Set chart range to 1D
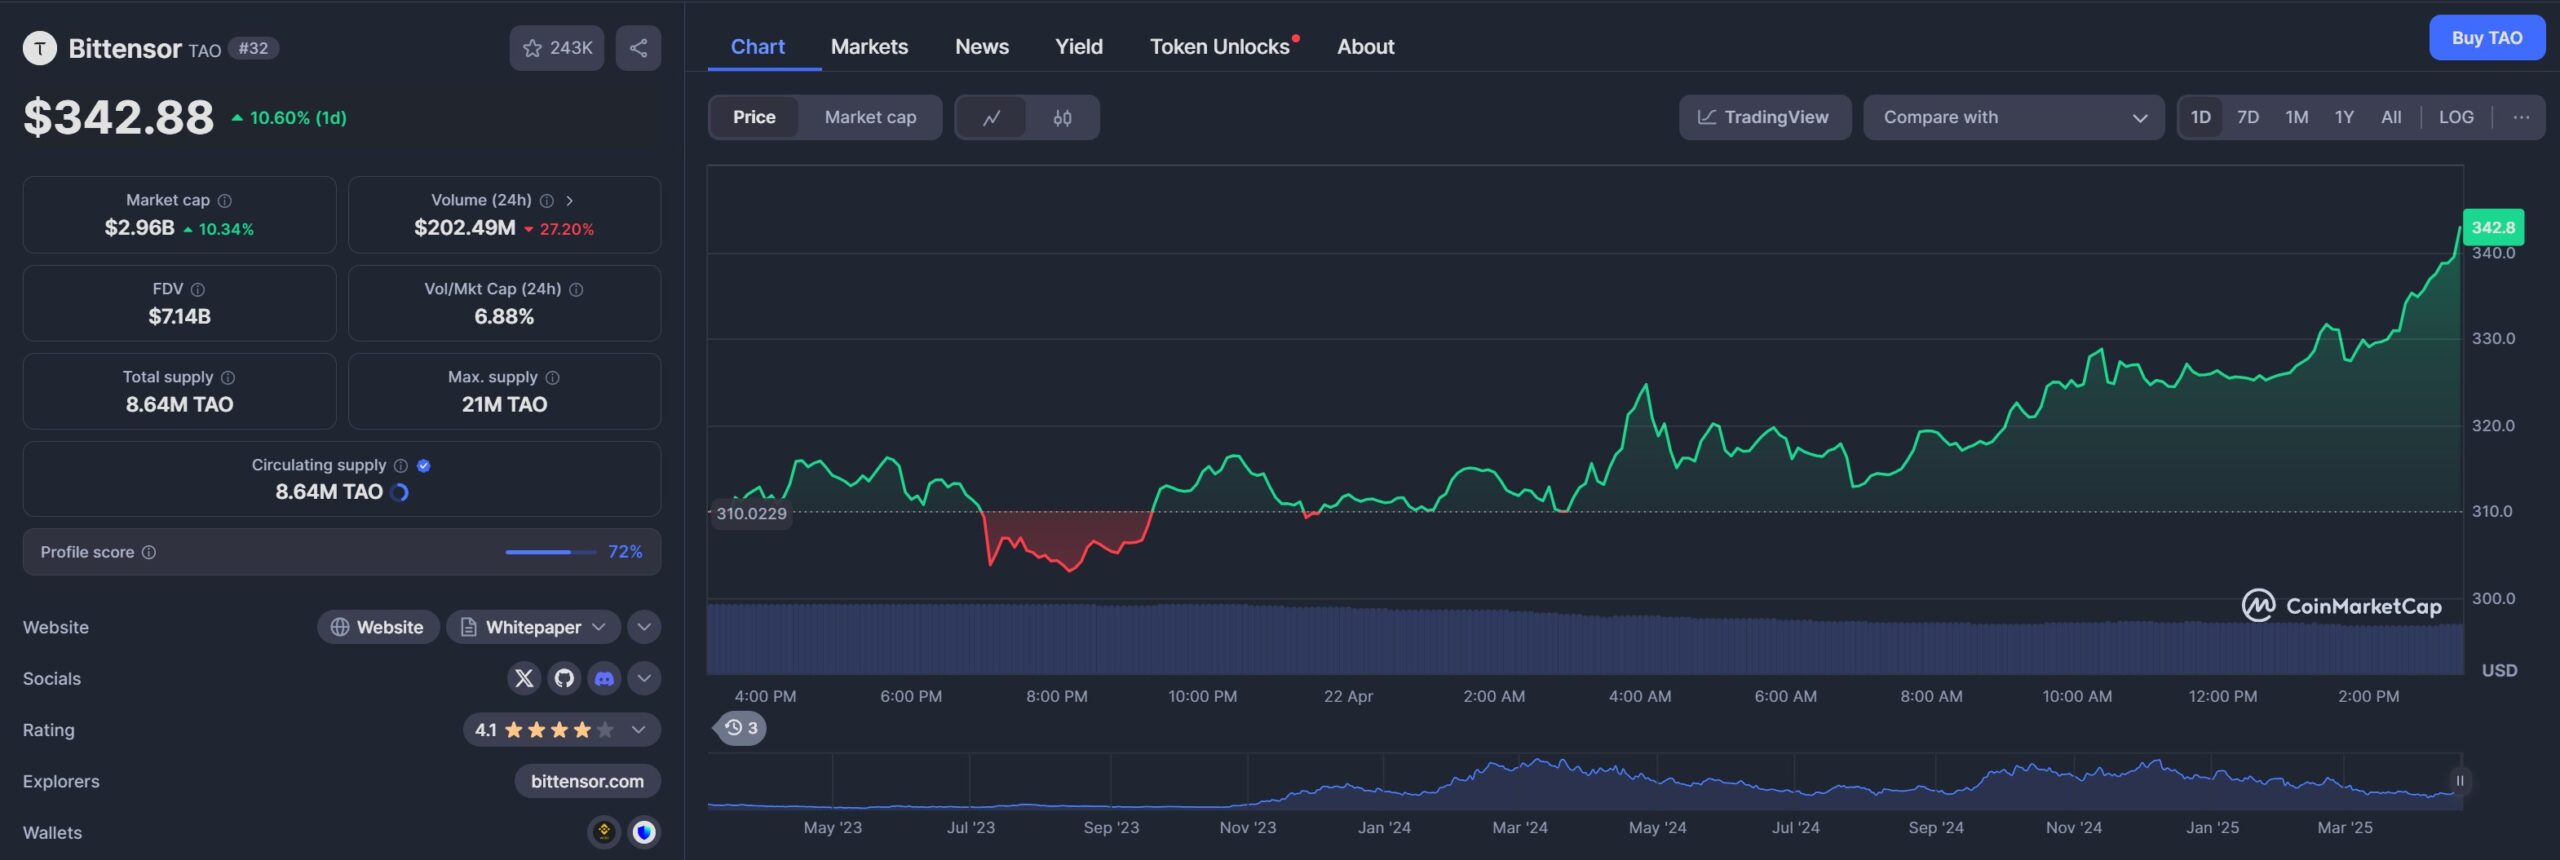 click(x=2200, y=117)
